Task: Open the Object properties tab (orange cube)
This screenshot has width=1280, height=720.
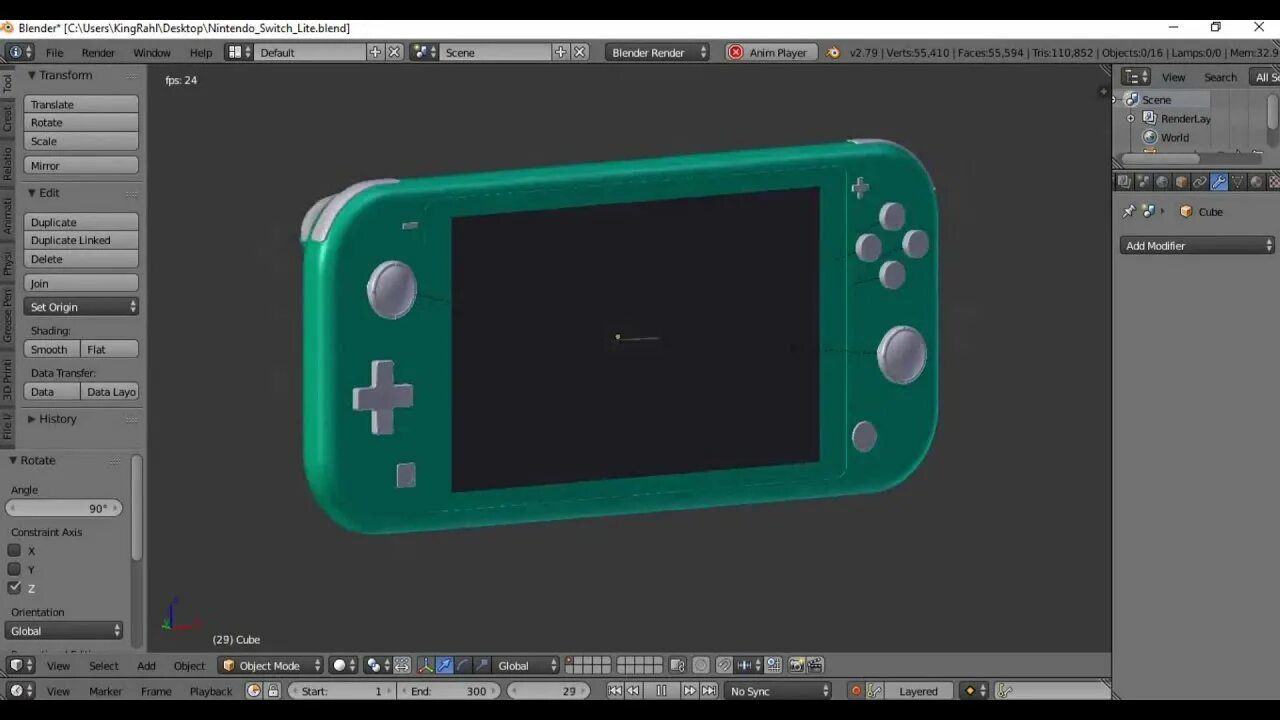Action: pos(1181,182)
